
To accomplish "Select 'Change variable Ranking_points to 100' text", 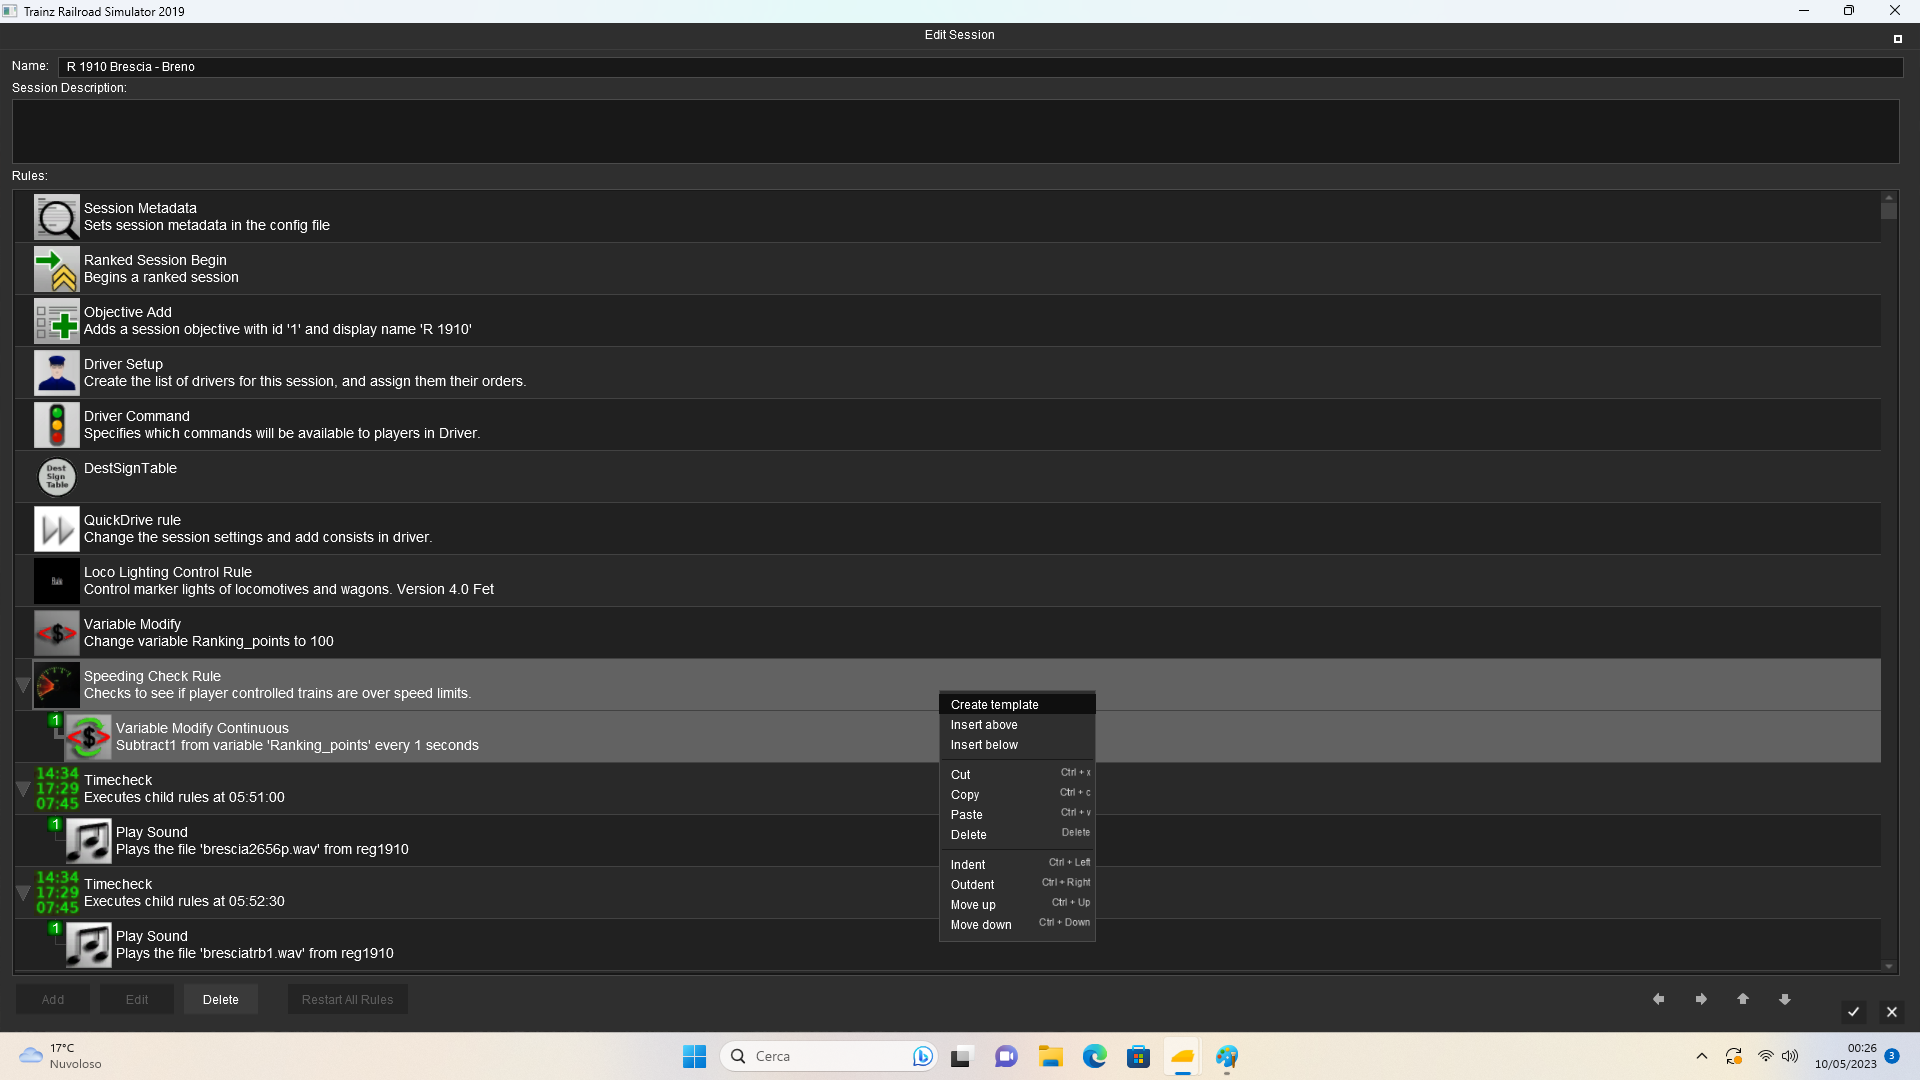I will coord(209,641).
